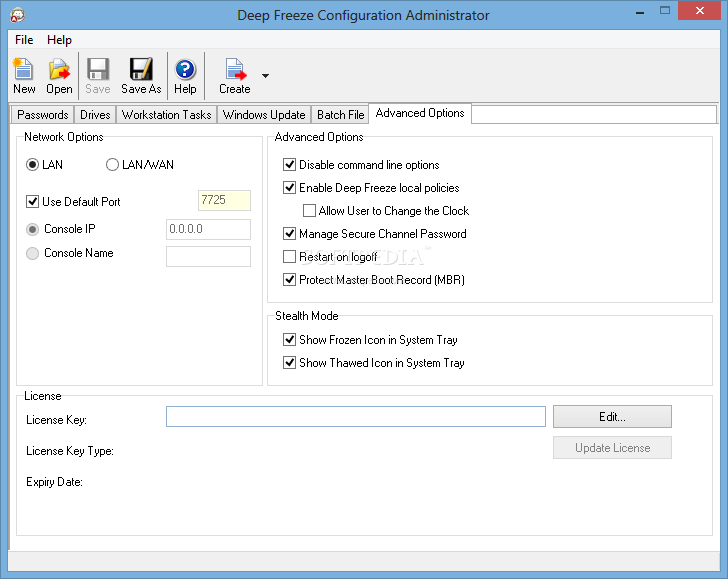Click the Create toolbar icon

(235, 76)
